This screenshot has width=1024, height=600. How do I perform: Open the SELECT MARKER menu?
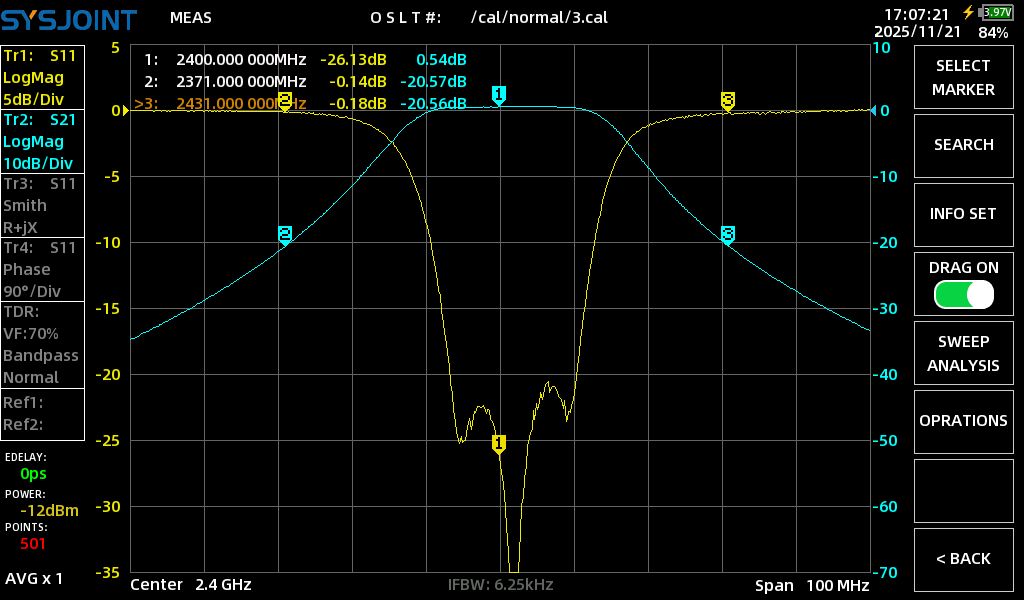963,78
